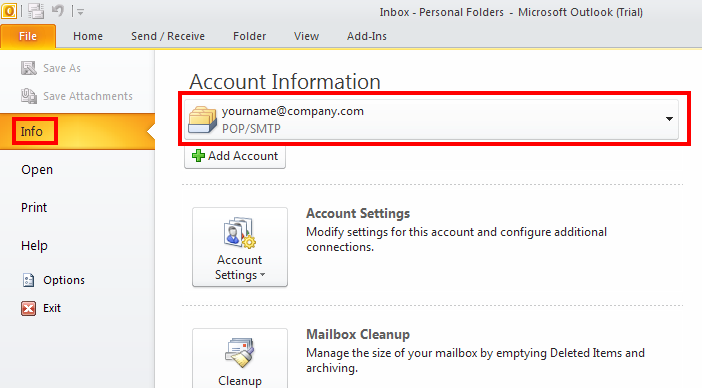Go to the View tab
This screenshot has width=702, height=388.
click(x=306, y=36)
